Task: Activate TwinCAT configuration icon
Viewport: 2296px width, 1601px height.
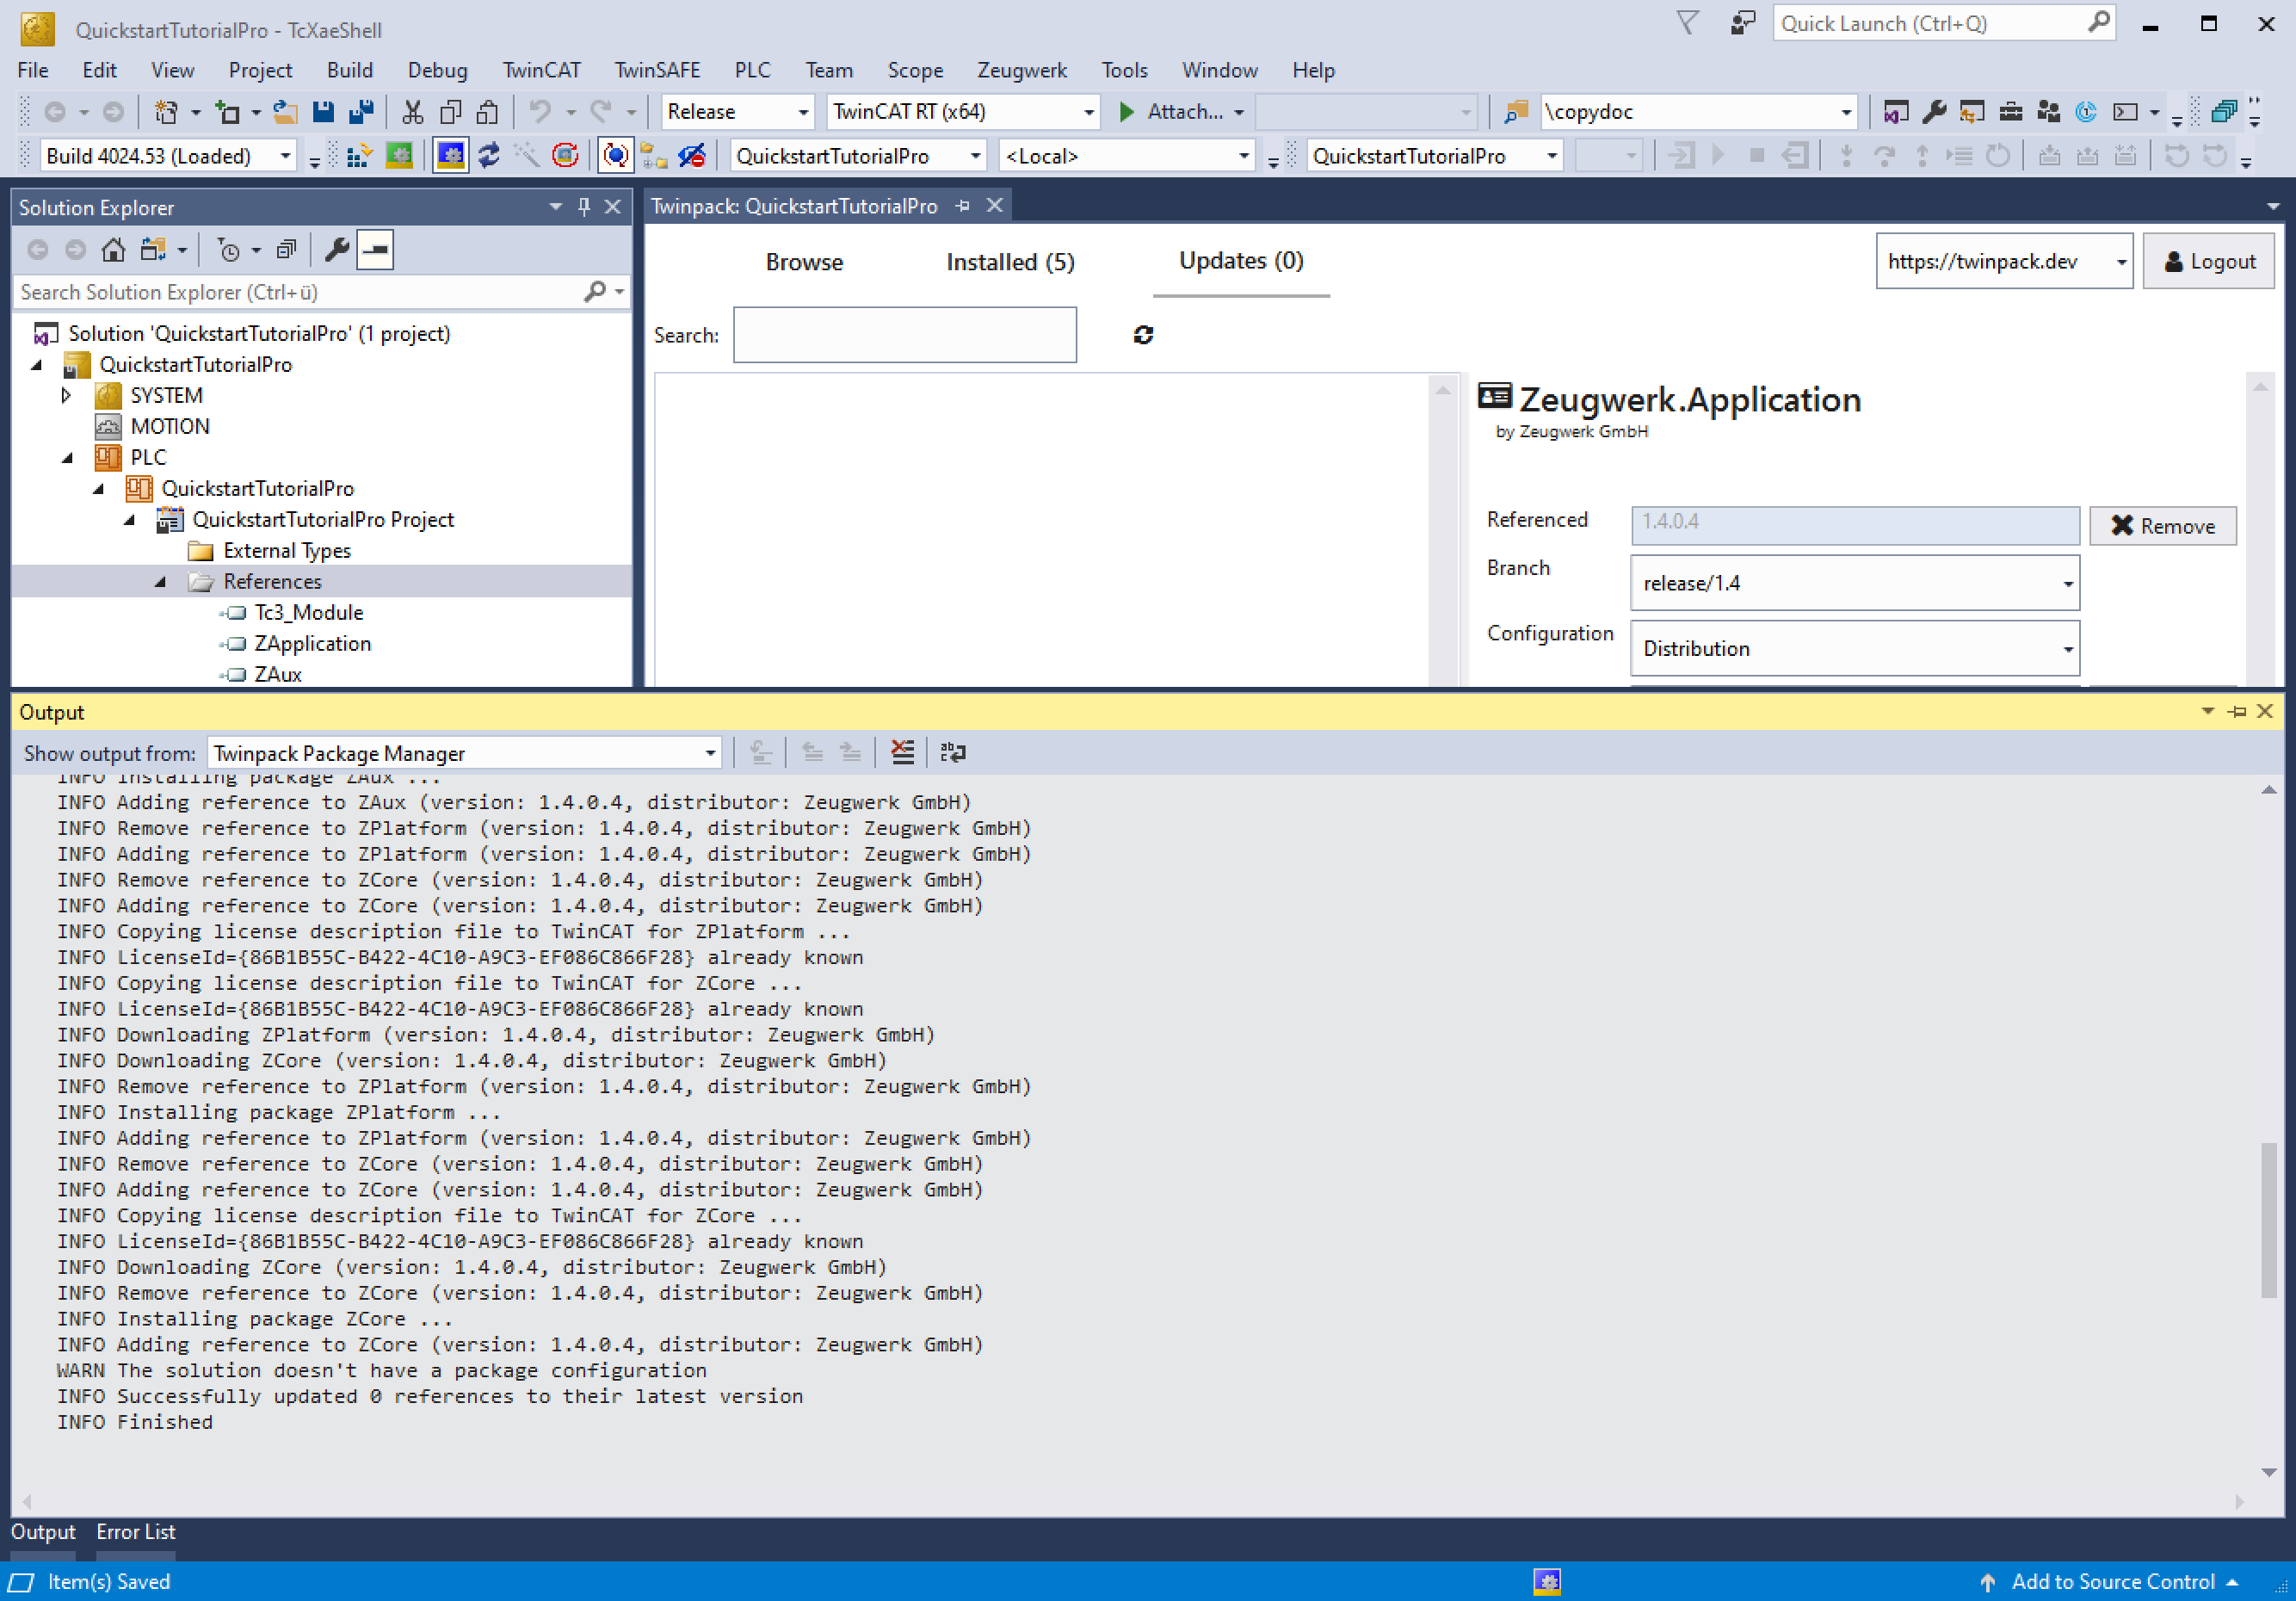Action: pyautogui.click(x=359, y=156)
